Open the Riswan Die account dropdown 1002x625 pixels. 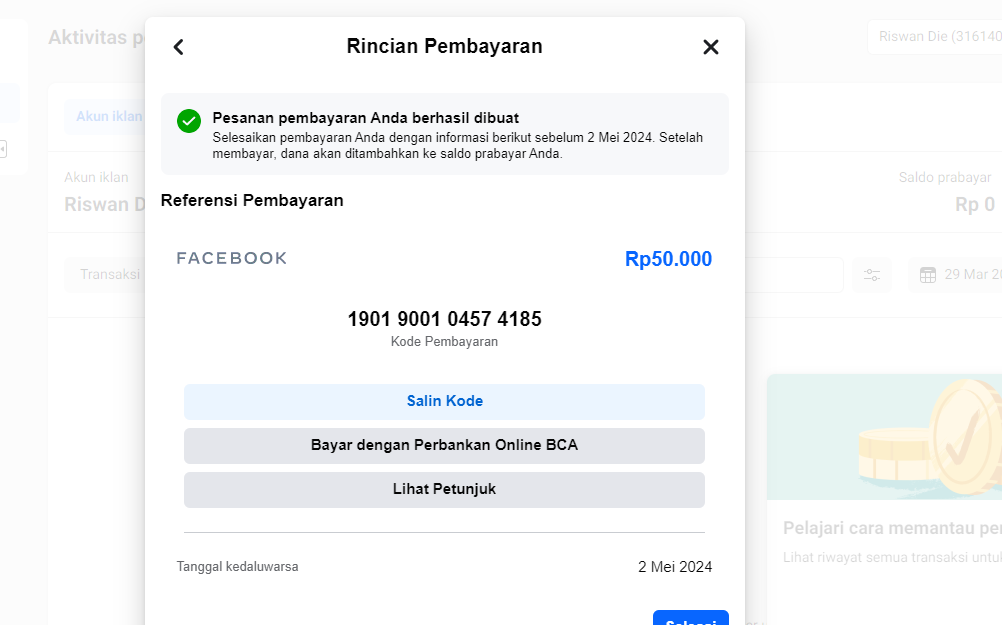(x=935, y=37)
